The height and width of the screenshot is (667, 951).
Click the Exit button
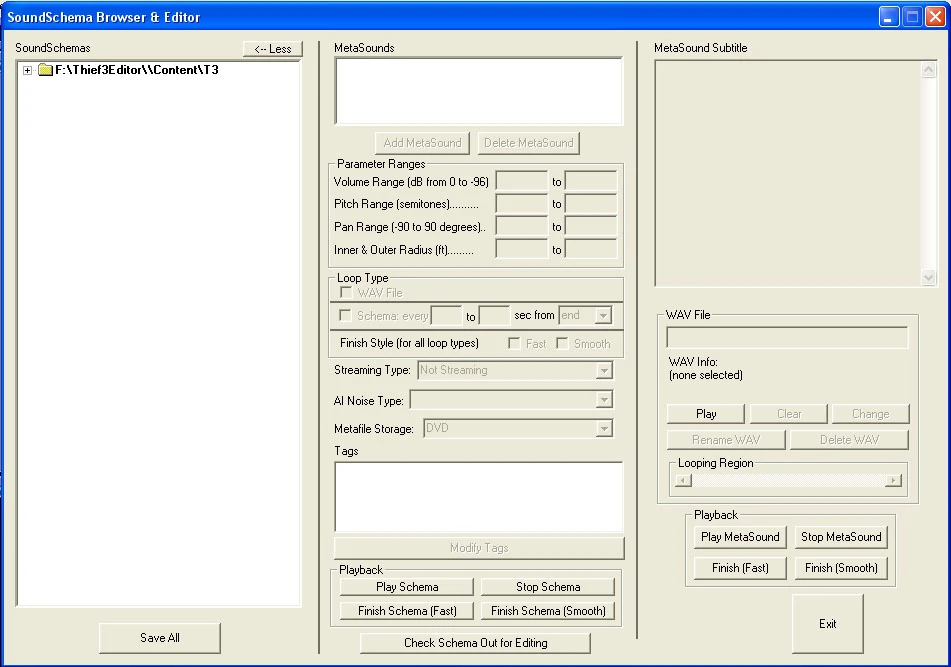point(827,624)
